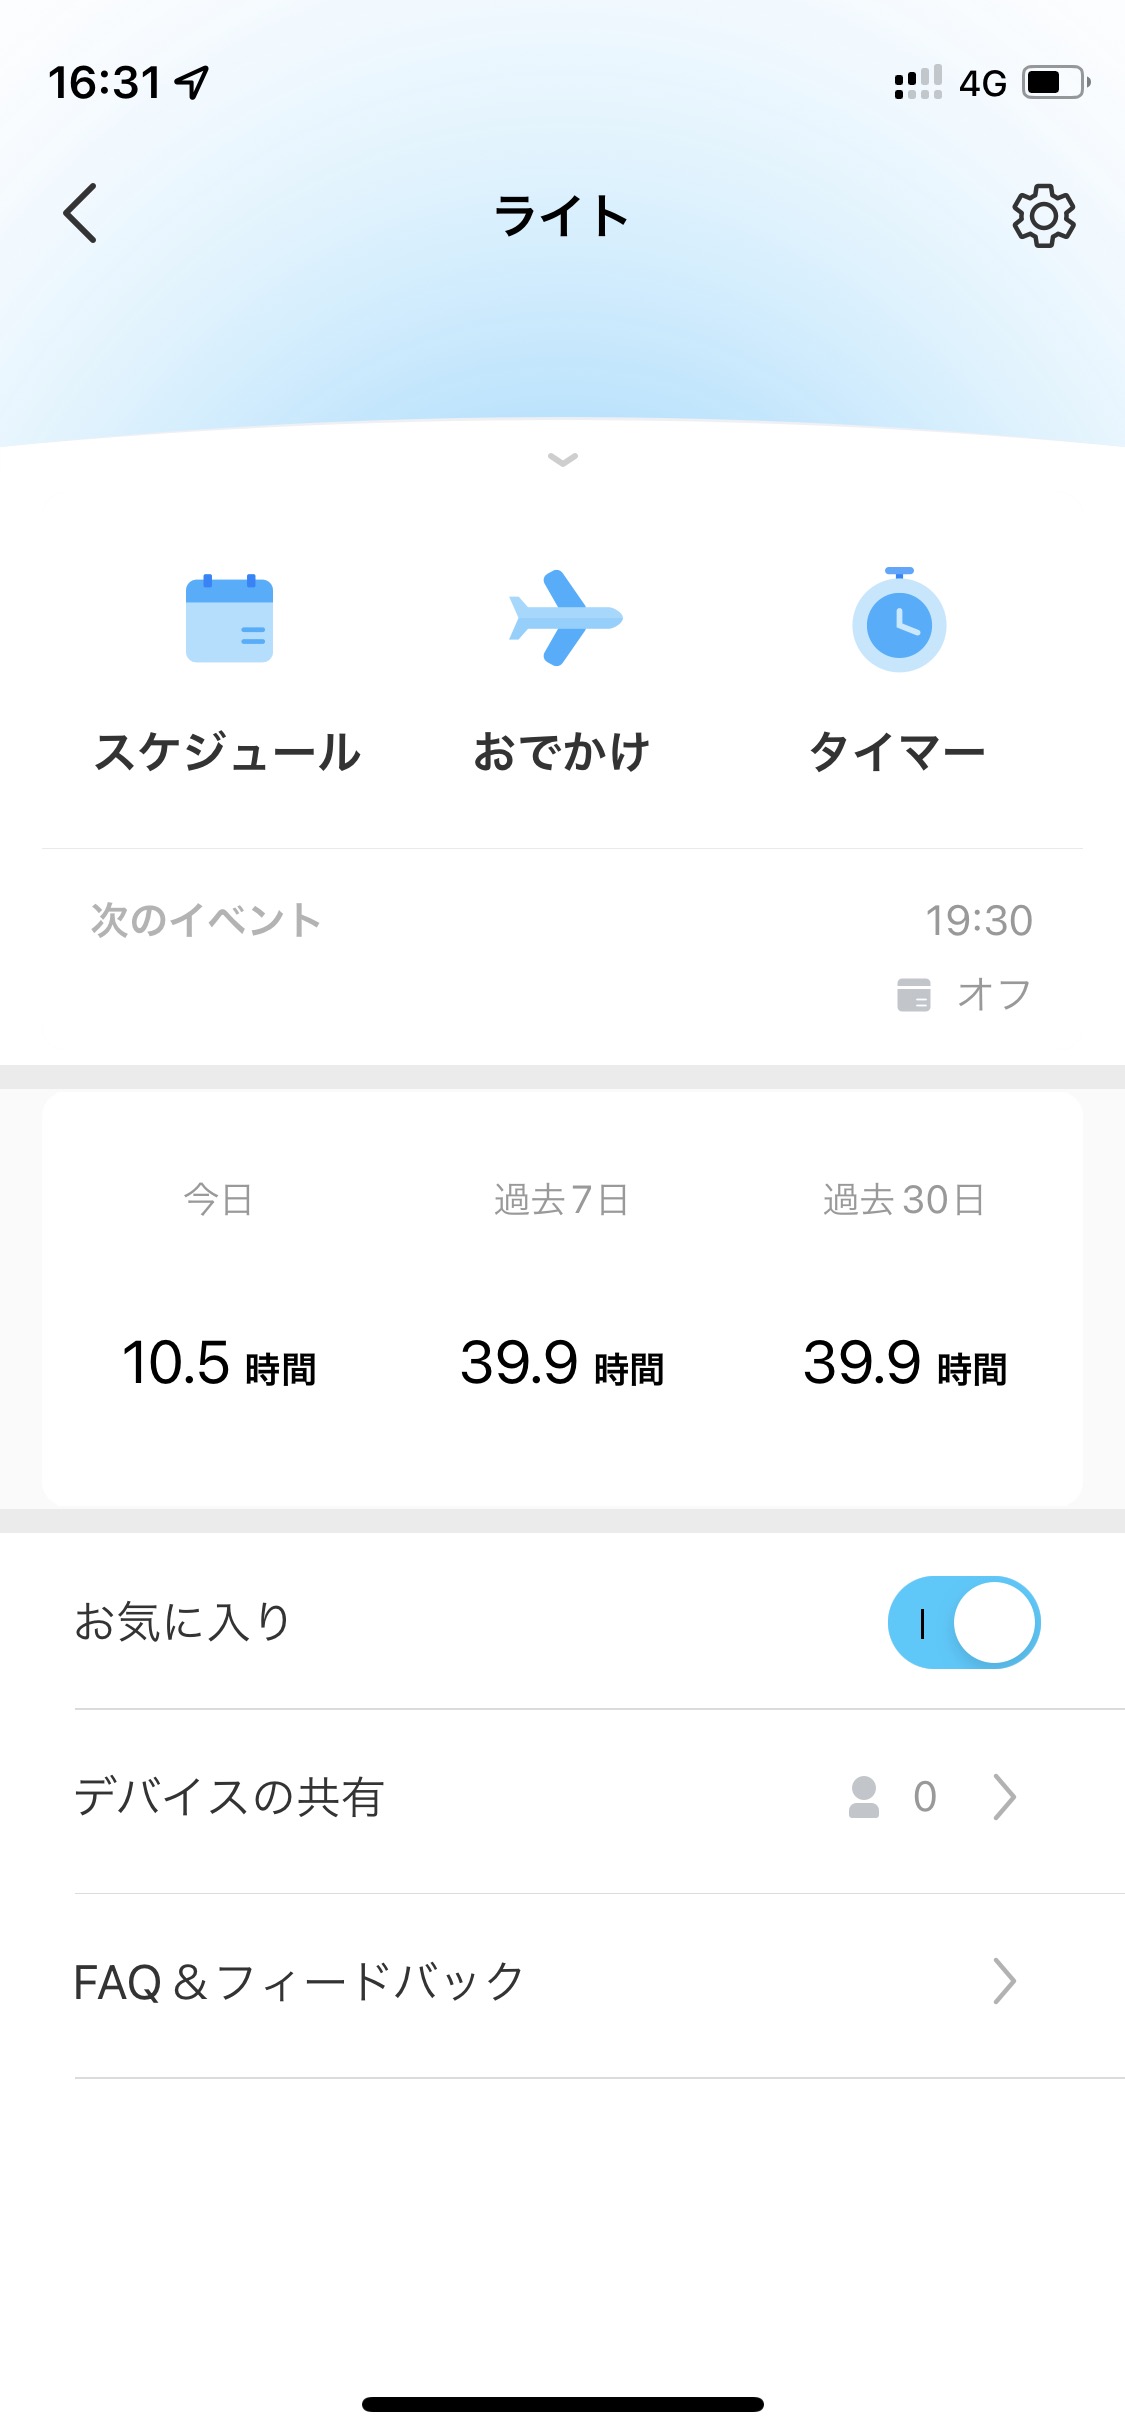This screenshot has width=1125, height=2436.
Task: Tap the 次のイベント row
Action: click(x=206, y=921)
